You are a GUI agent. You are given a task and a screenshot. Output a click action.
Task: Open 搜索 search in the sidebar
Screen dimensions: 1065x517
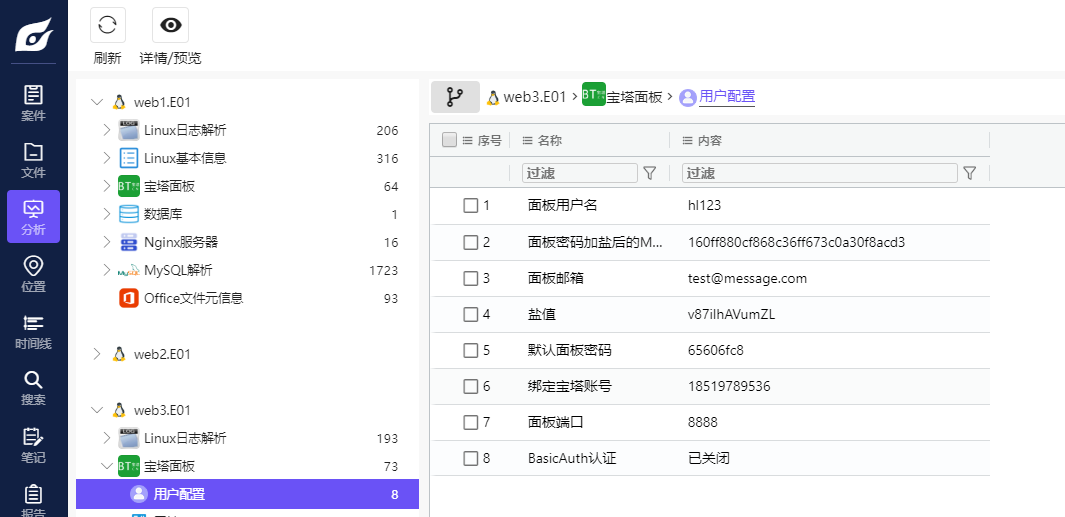click(x=33, y=387)
